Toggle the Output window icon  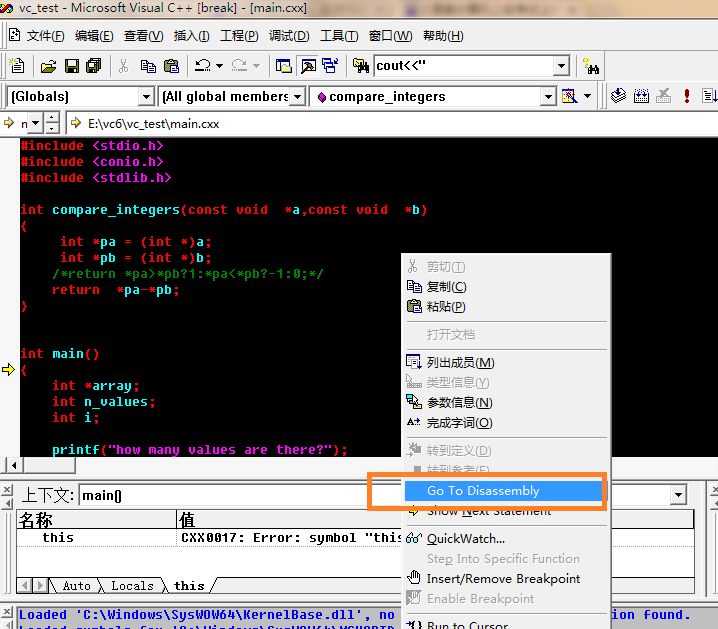[x=308, y=66]
